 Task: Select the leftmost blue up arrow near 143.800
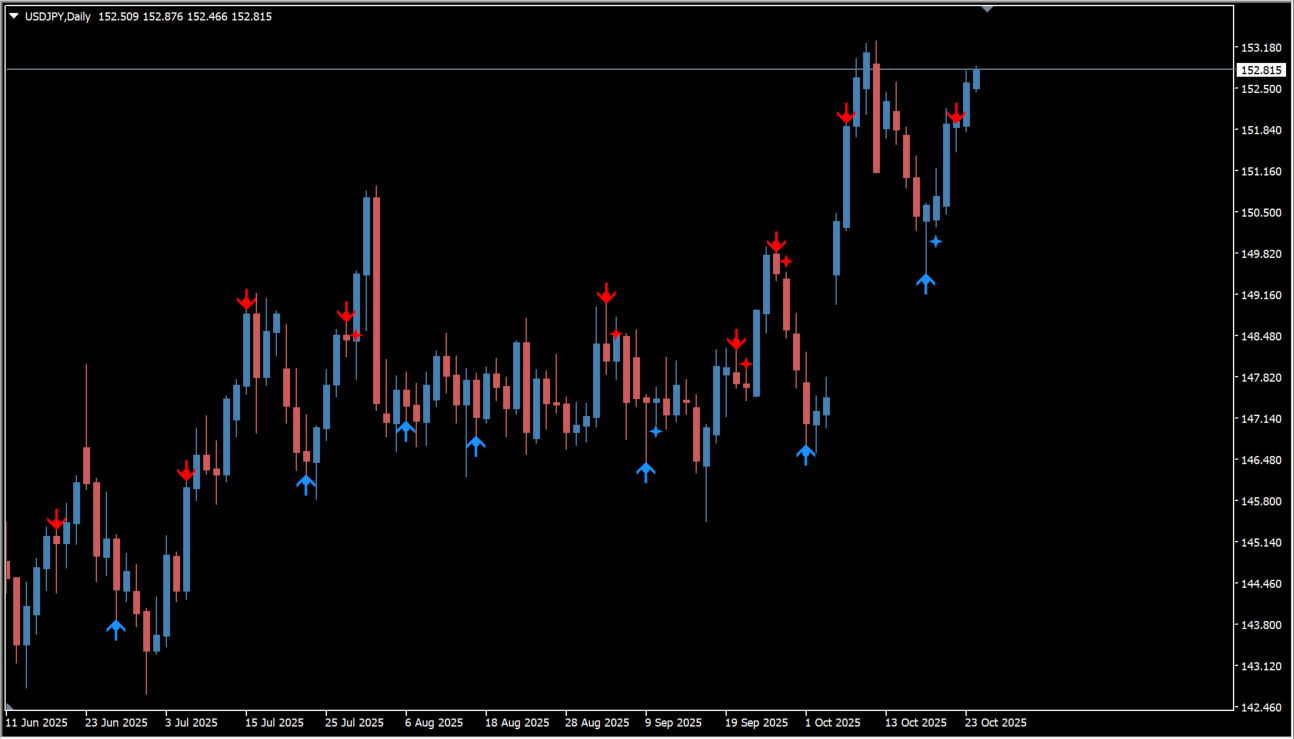(x=116, y=629)
